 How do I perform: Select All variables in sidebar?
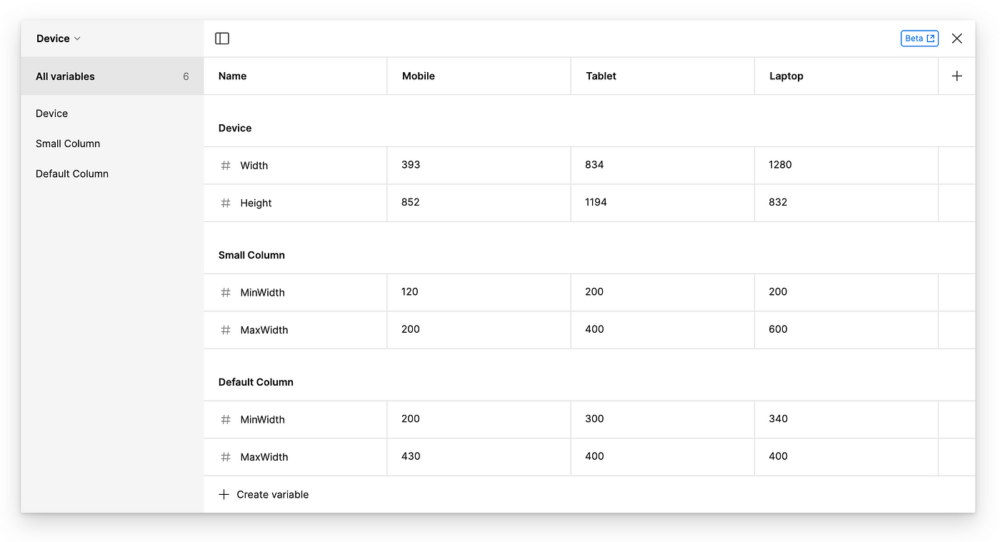click(66, 77)
